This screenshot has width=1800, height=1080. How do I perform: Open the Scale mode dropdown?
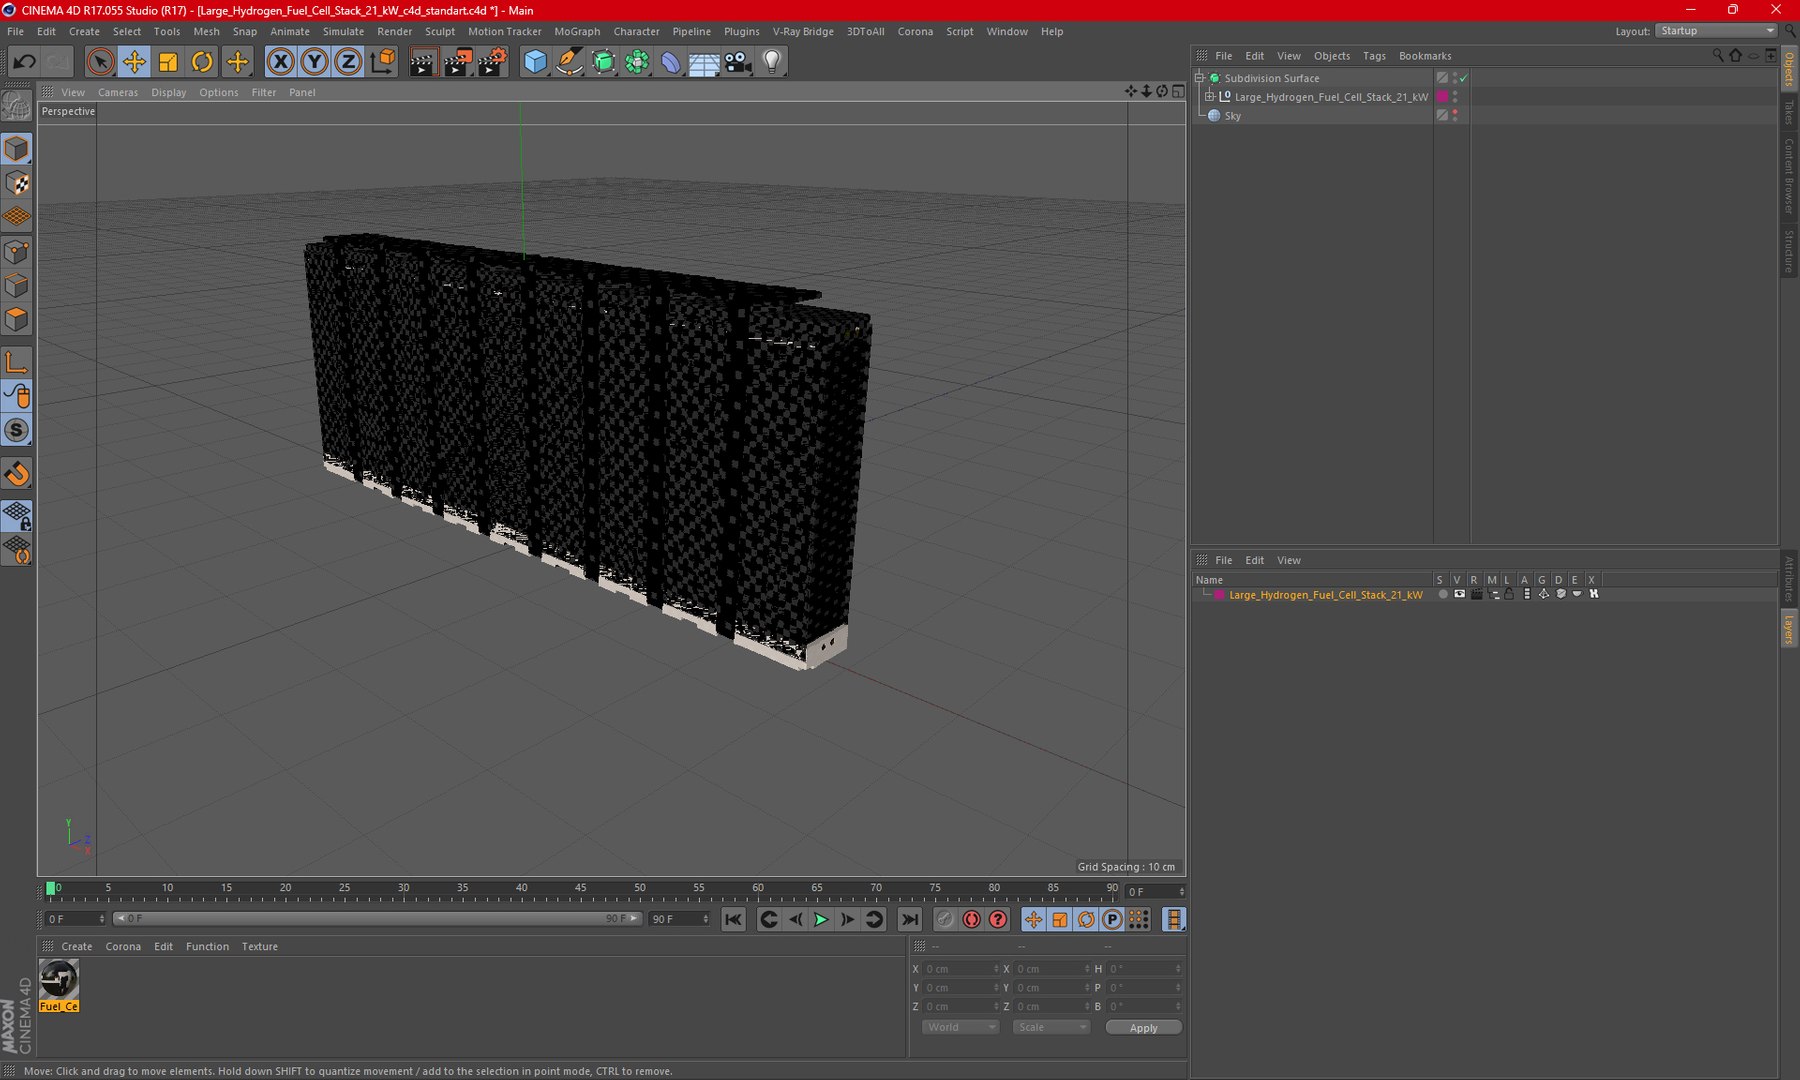point(1050,1027)
